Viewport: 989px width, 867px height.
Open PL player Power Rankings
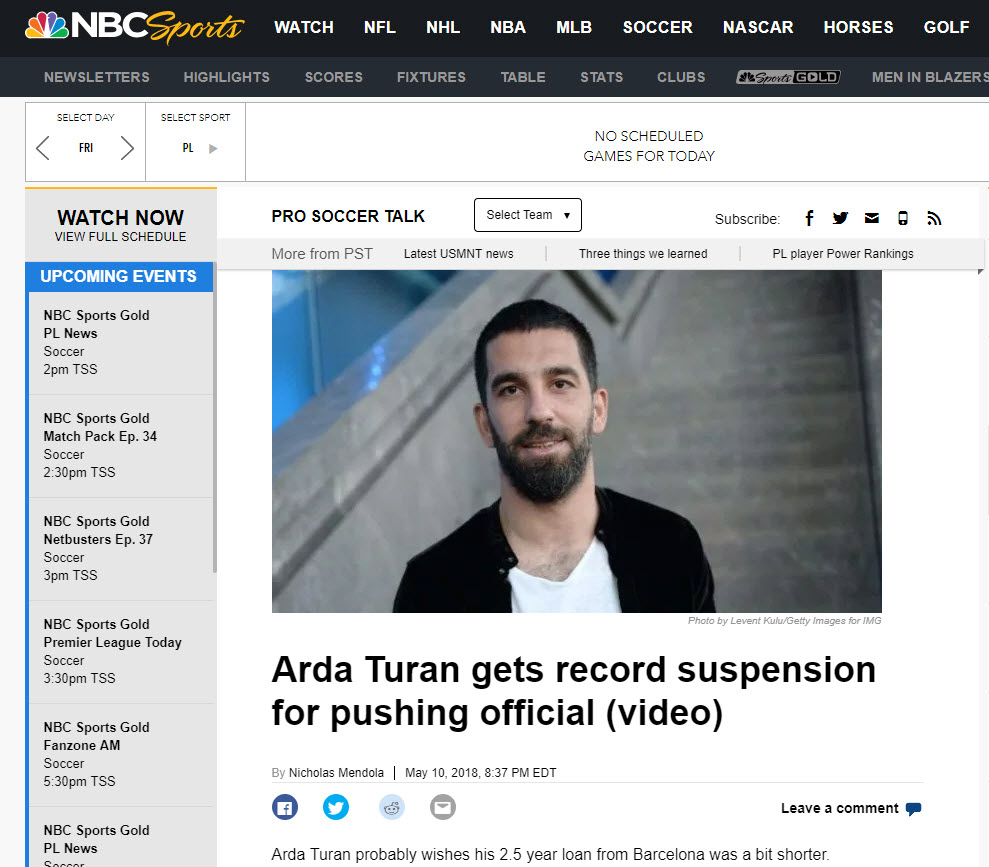point(843,253)
